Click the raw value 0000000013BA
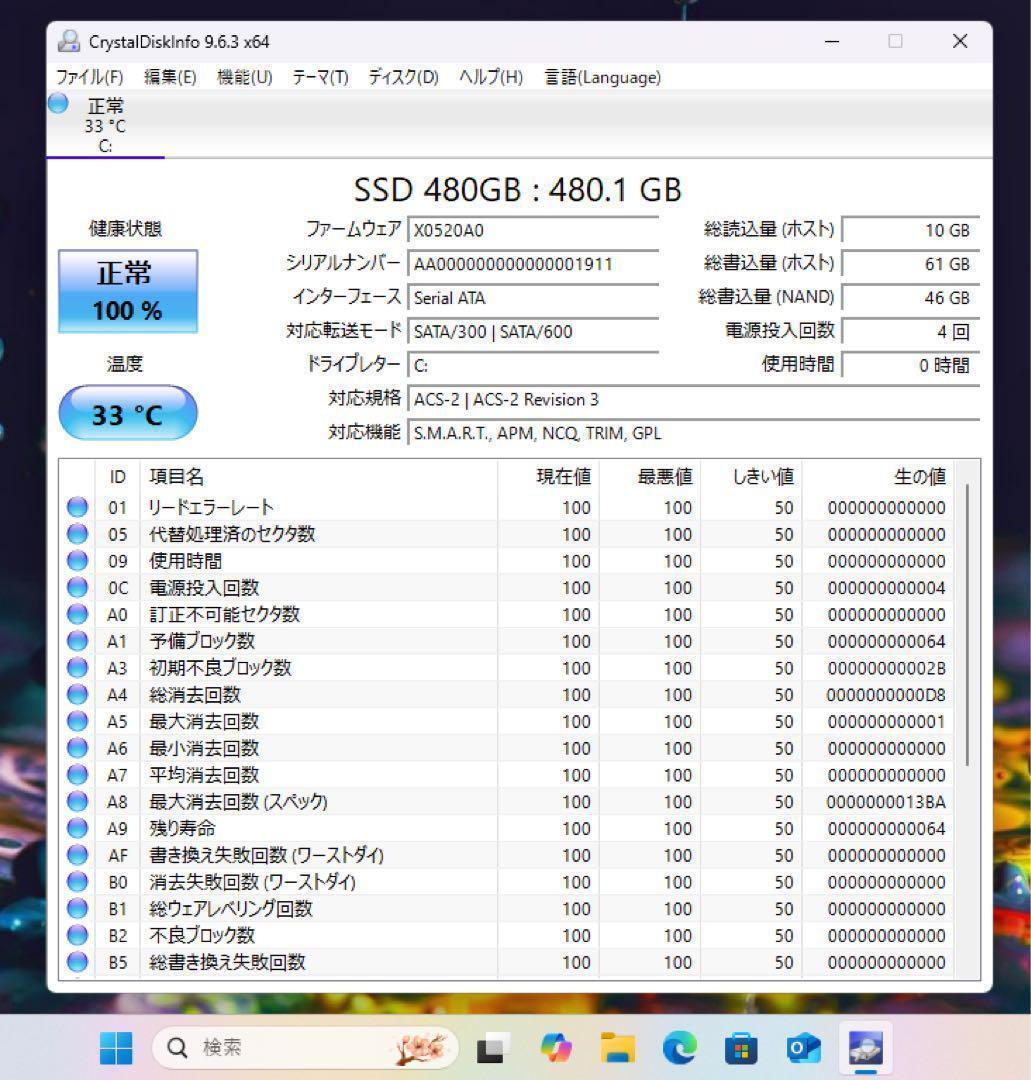Viewport: 1031px width, 1080px height. [x=886, y=802]
